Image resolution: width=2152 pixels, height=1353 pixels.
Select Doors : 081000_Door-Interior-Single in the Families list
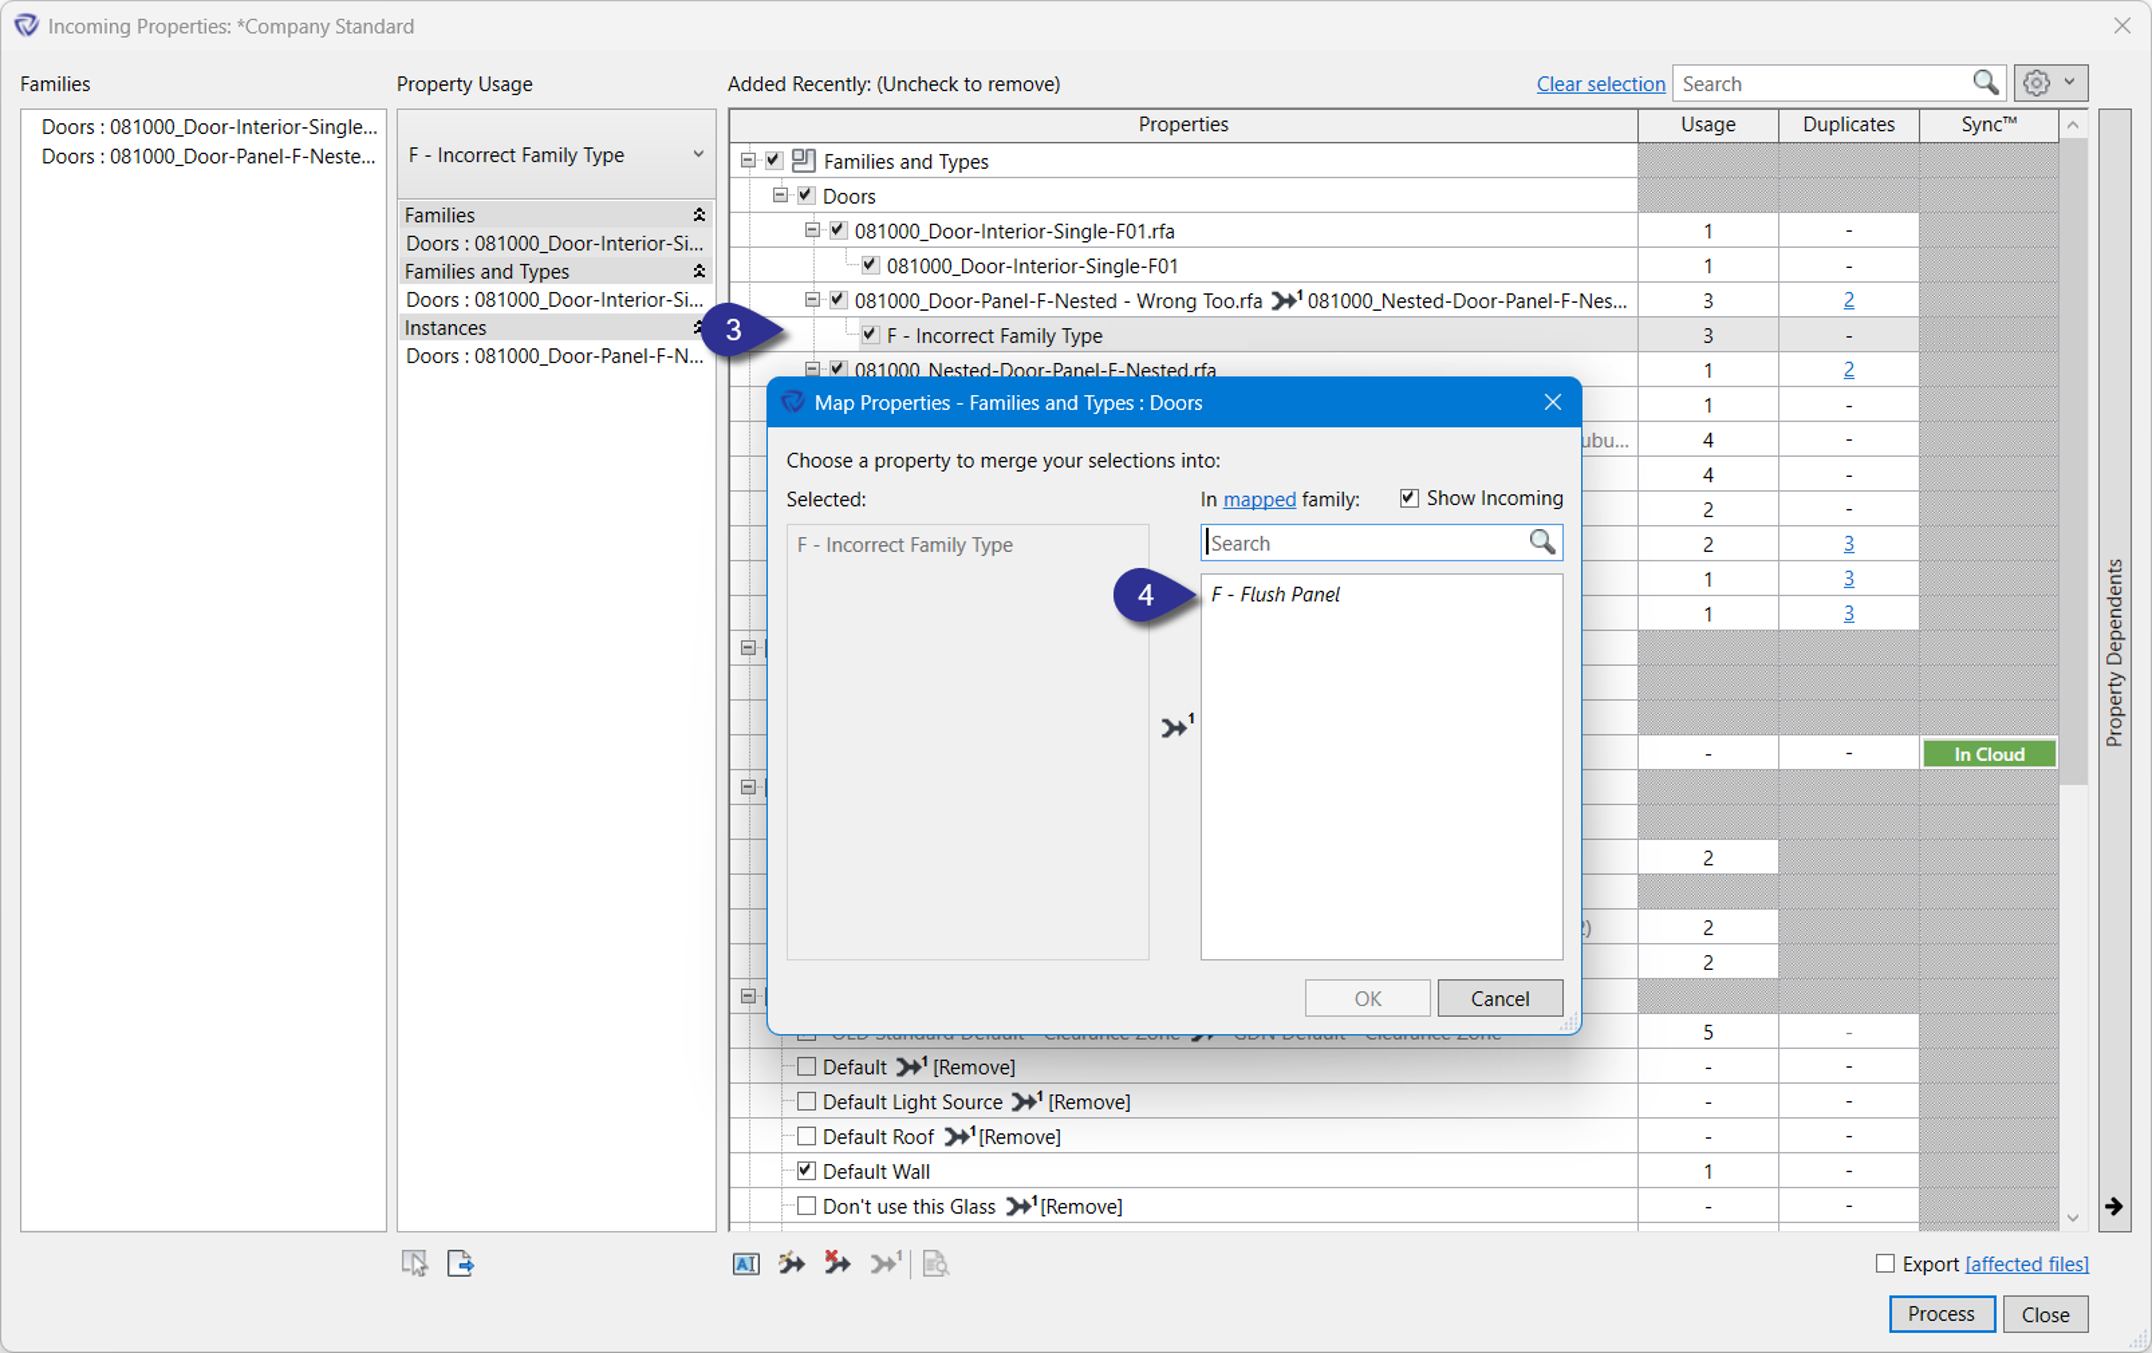pyautogui.click(x=209, y=126)
